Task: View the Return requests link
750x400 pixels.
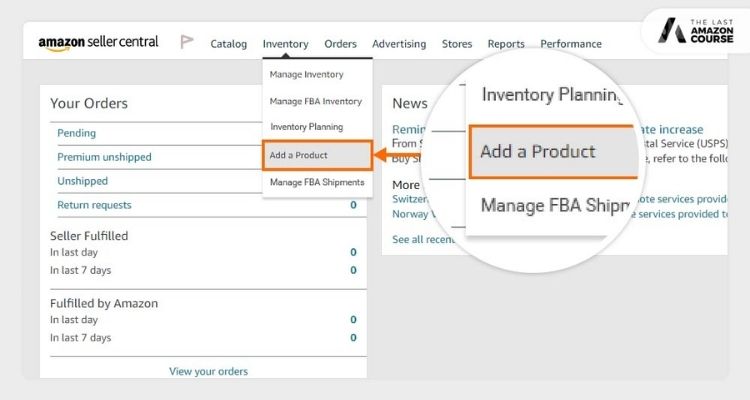Action: coord(94,205)
